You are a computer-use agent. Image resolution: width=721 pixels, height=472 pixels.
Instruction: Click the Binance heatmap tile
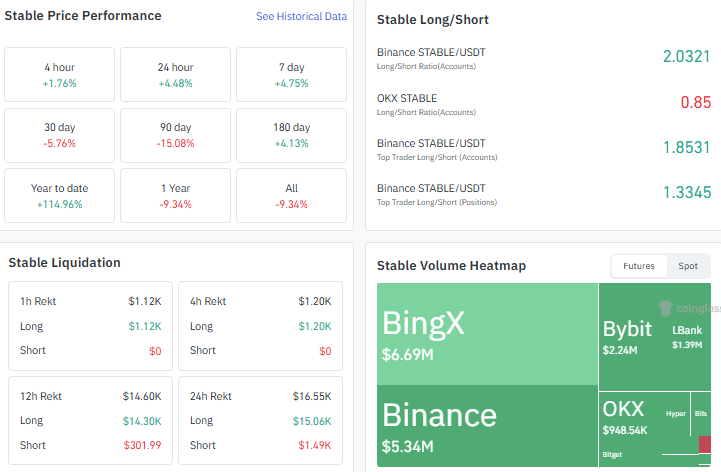click(487, 426)
